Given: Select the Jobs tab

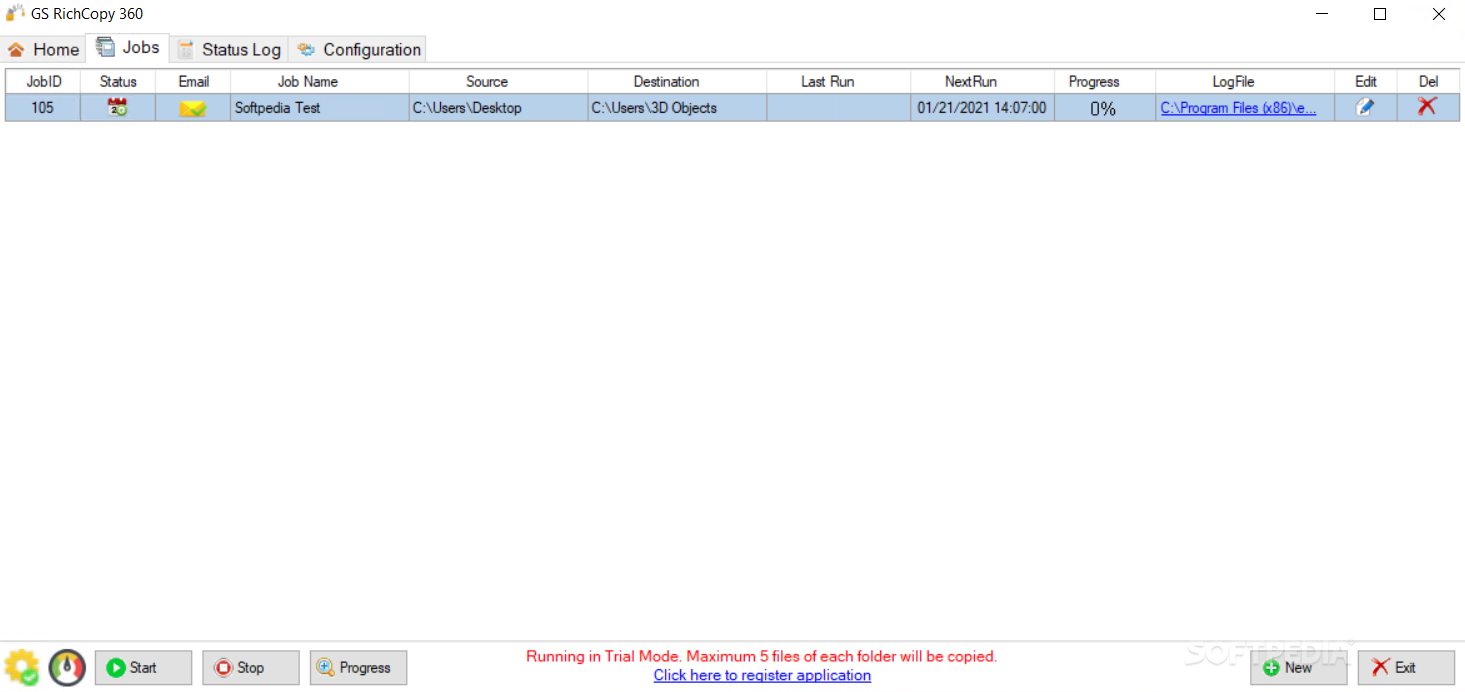Looking at the screenshot, I should 128,48.
